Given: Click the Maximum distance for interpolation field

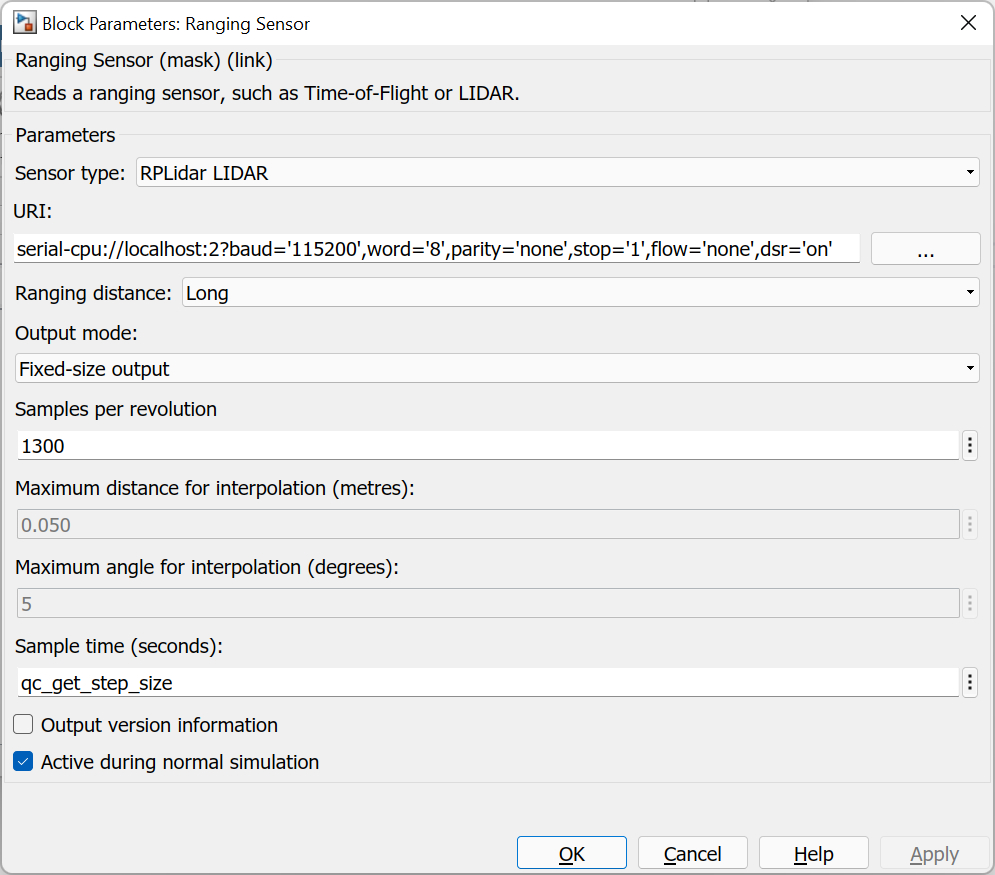Looking at the screenshot, I should [x=487, y=525].
